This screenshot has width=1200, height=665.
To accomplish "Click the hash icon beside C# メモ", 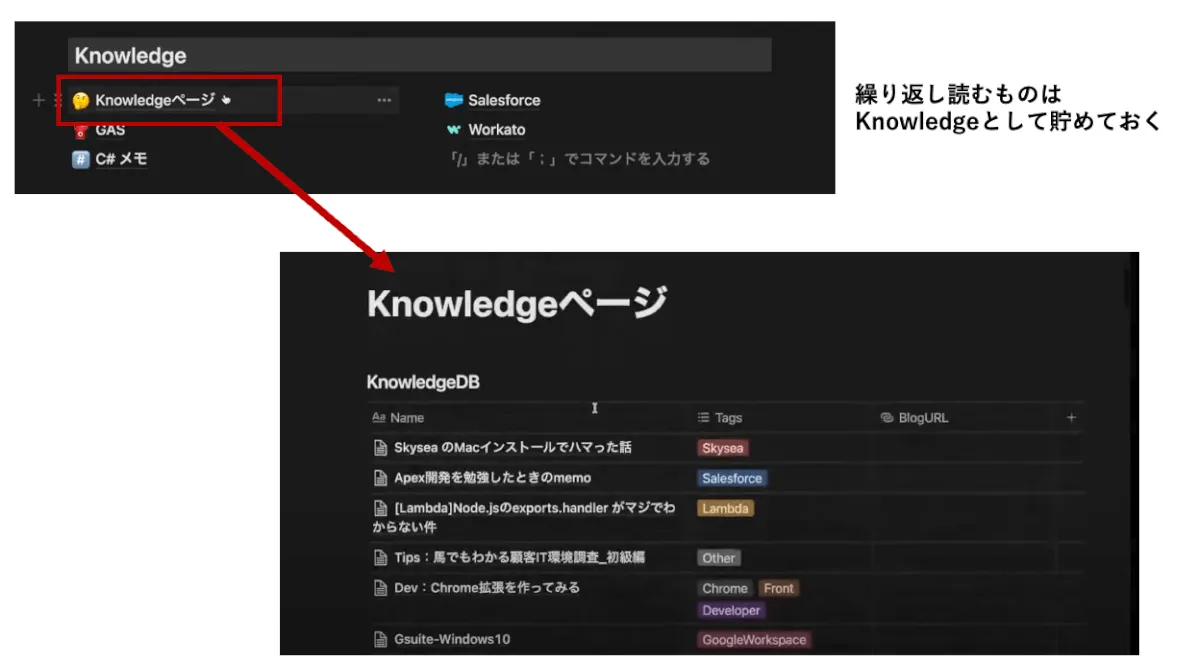I will [x=81, y=159].
